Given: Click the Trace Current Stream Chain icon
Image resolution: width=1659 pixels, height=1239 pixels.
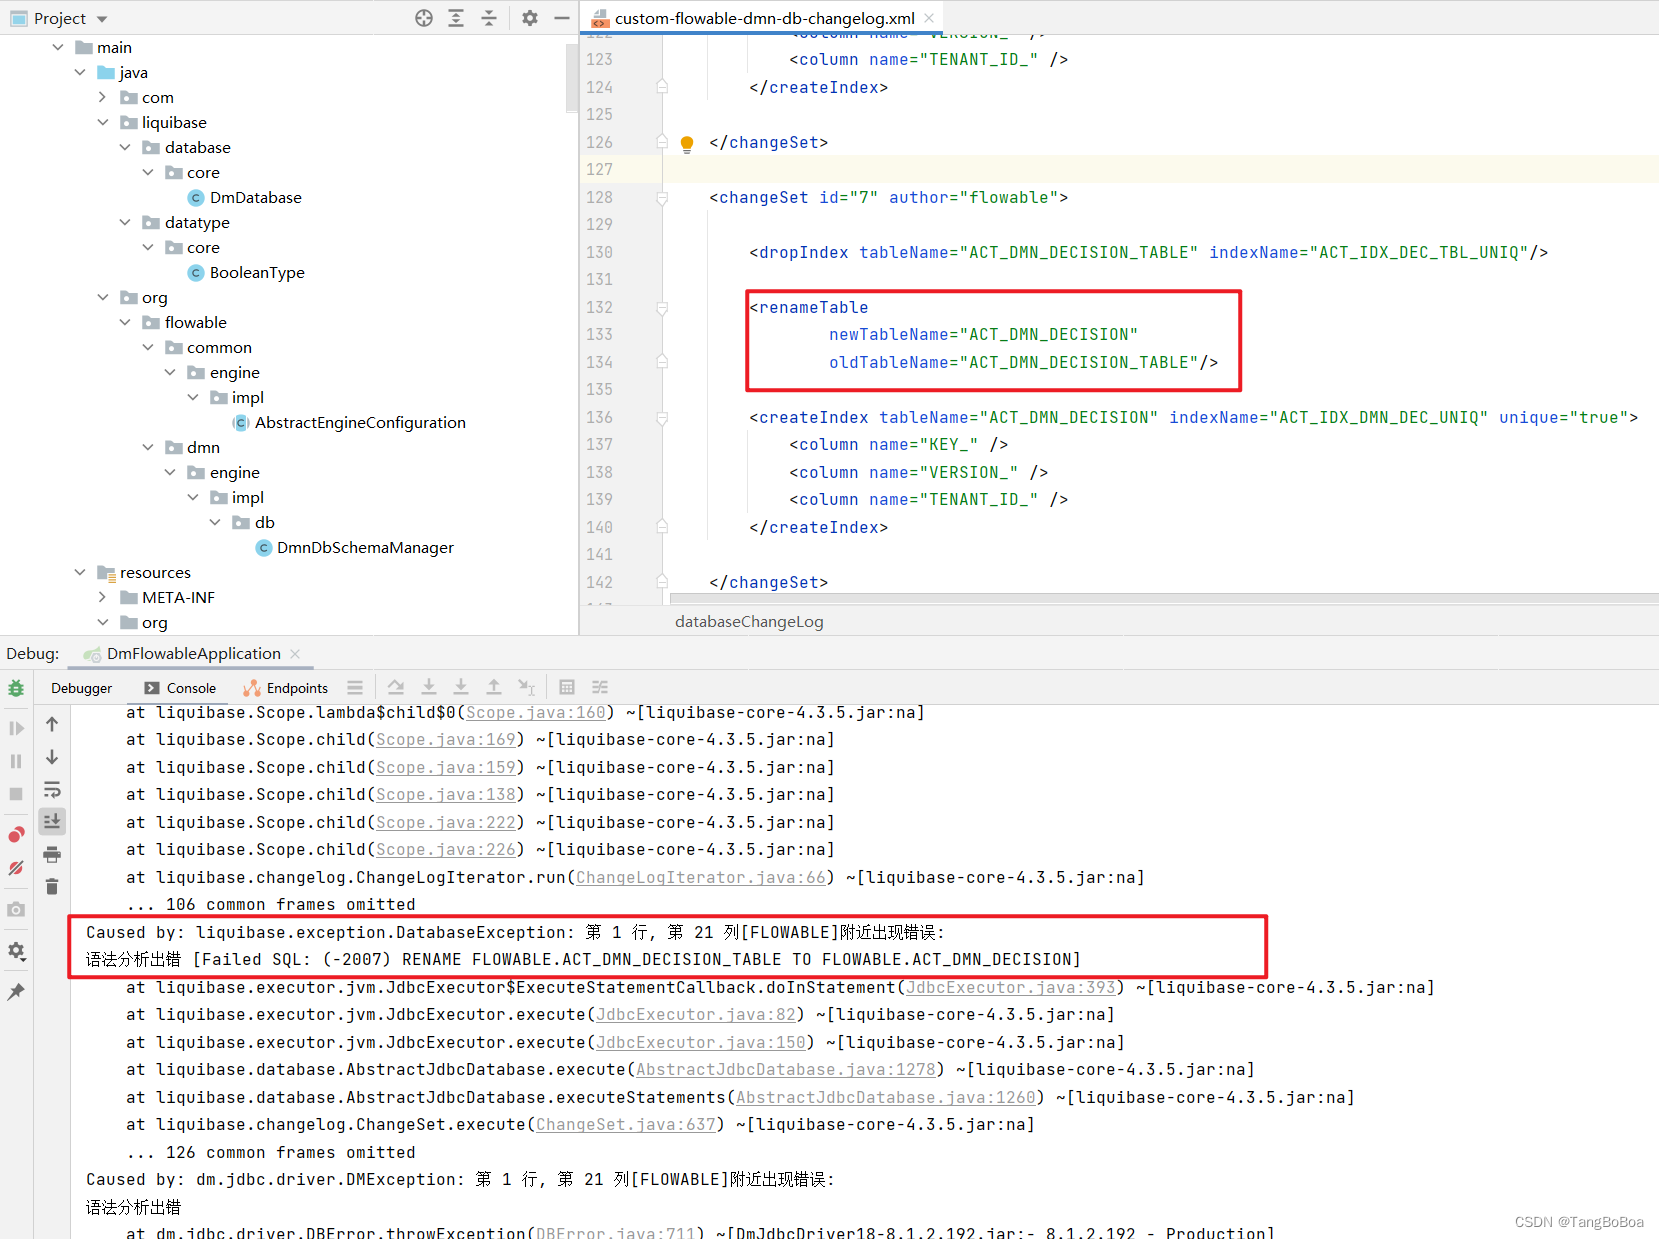Looking at the screenshot, I should pos(600,687).
